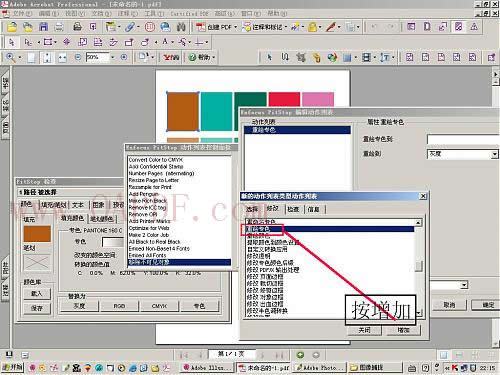Image resolution: width=500 pixels, height=375 pixels.
Task: Click the red pen sign icon
Action: pos(330,27)
